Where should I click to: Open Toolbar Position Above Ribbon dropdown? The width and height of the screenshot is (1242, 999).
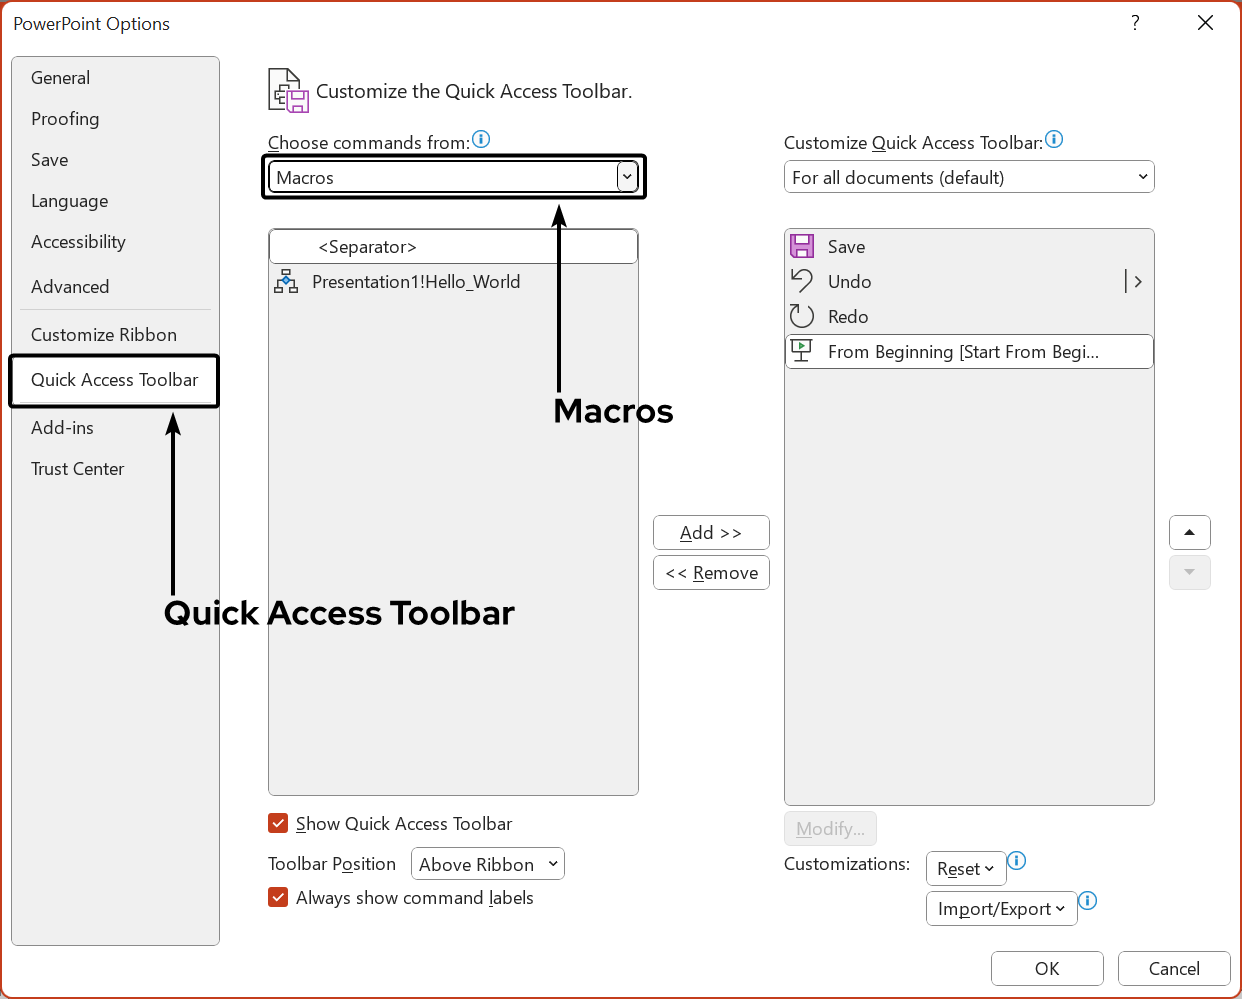(x=488, y=864)
